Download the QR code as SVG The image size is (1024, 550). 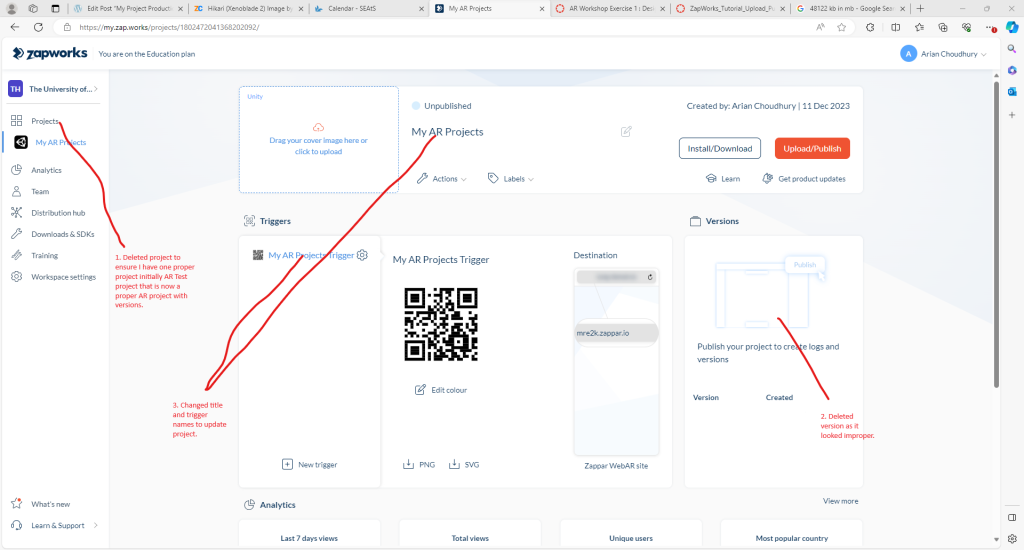(465, 464)
